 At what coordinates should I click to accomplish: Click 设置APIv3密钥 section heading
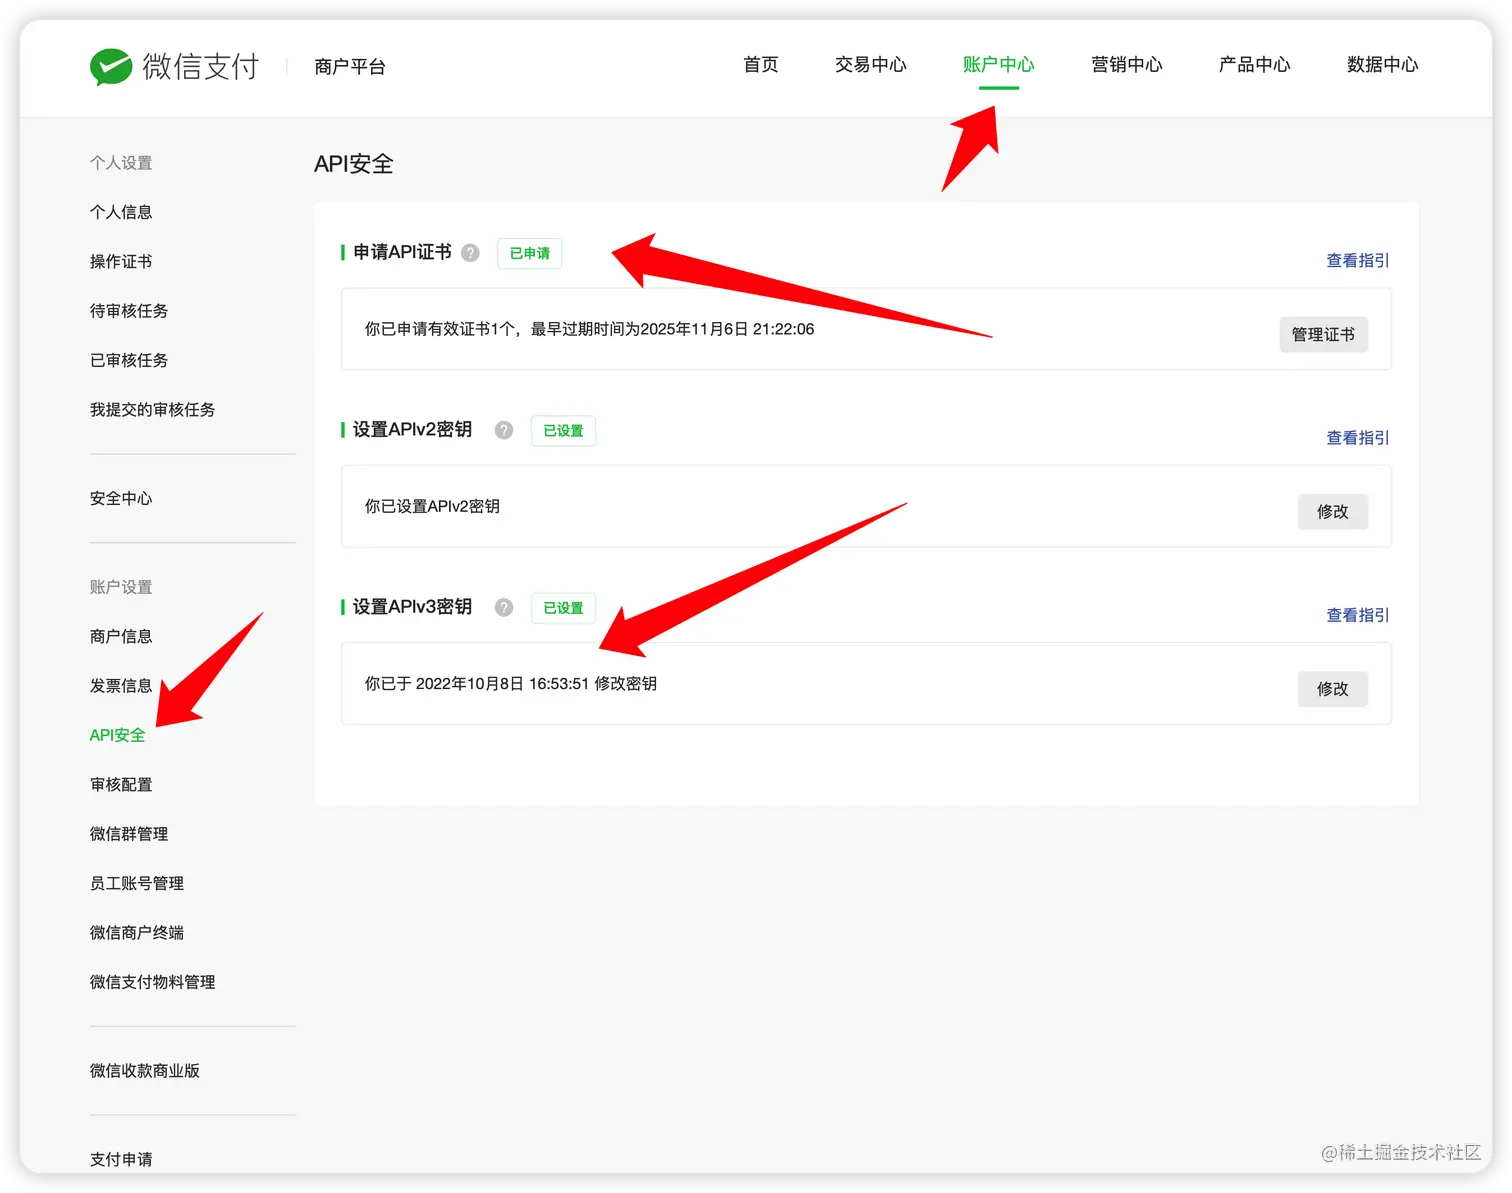point(412,607)
